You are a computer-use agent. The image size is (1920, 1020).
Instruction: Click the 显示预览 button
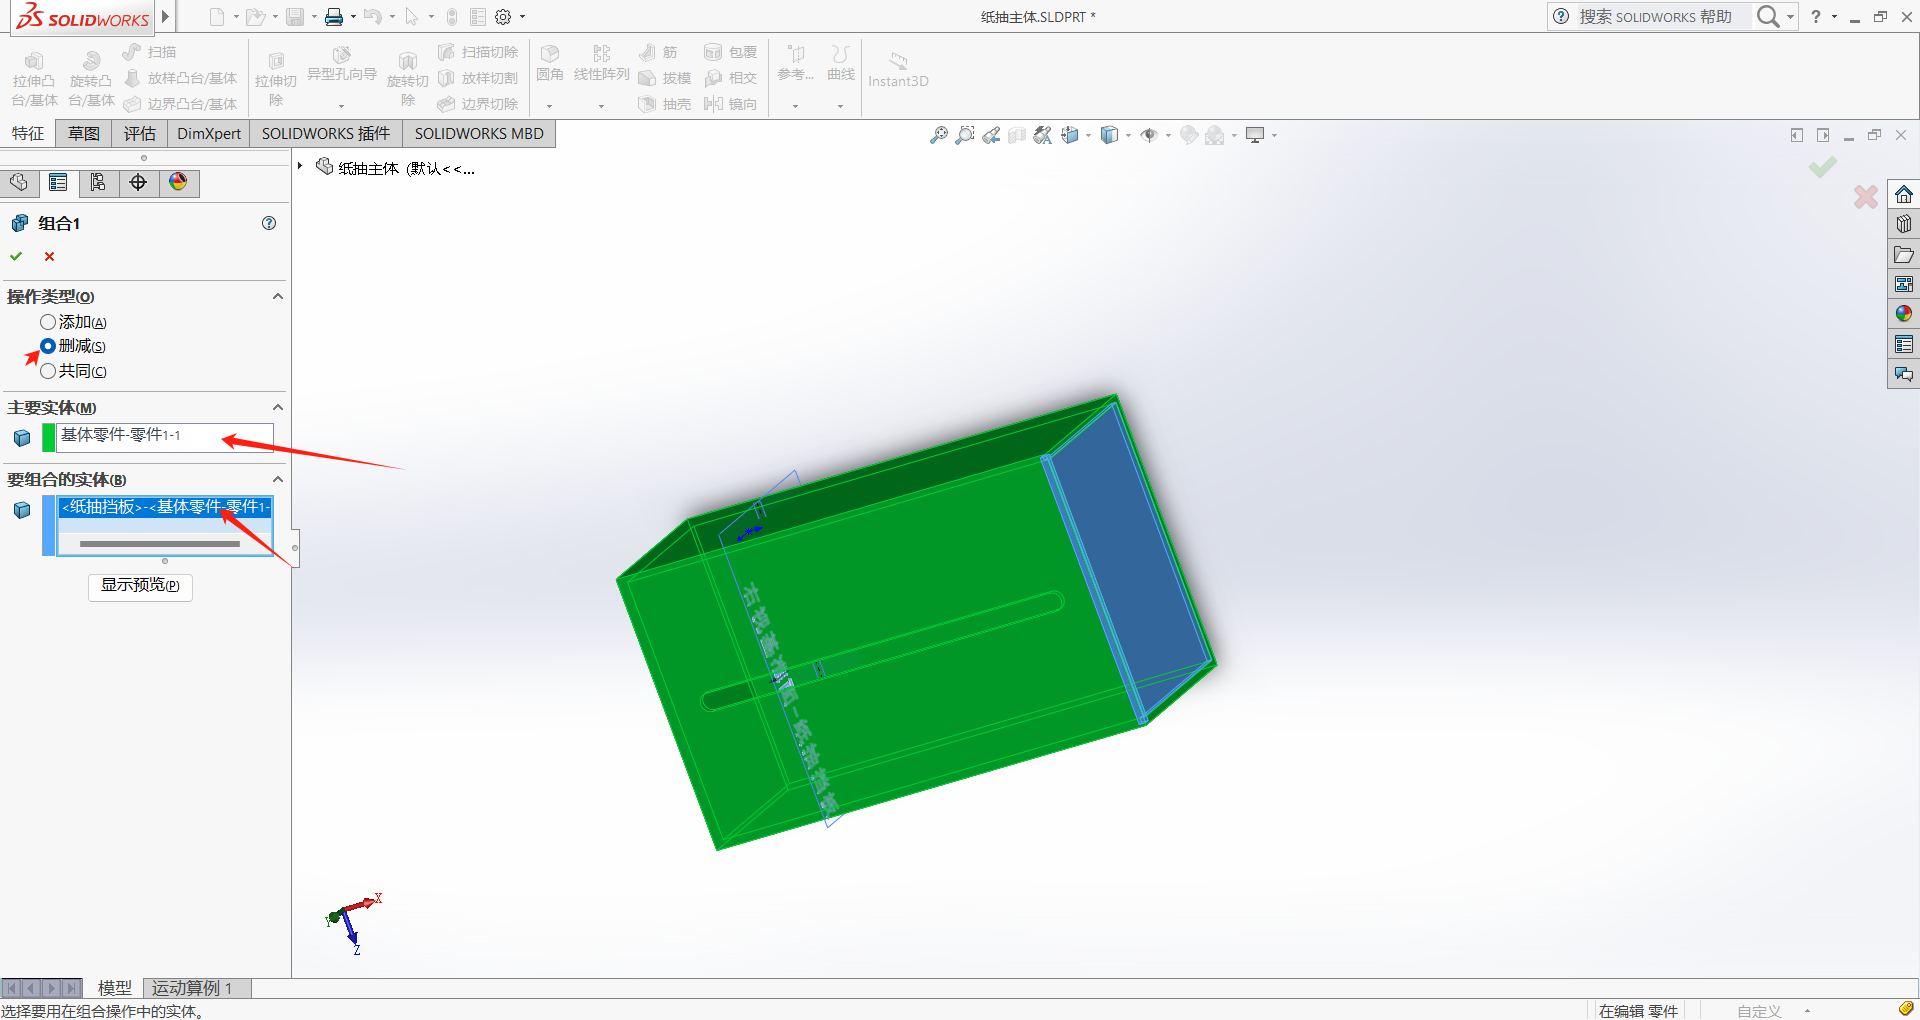click(140, 585)
